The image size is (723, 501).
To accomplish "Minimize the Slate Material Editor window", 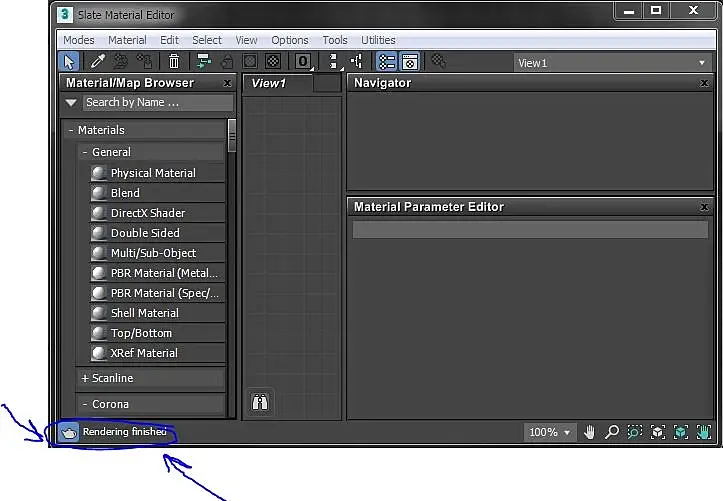I will (629, 11).
